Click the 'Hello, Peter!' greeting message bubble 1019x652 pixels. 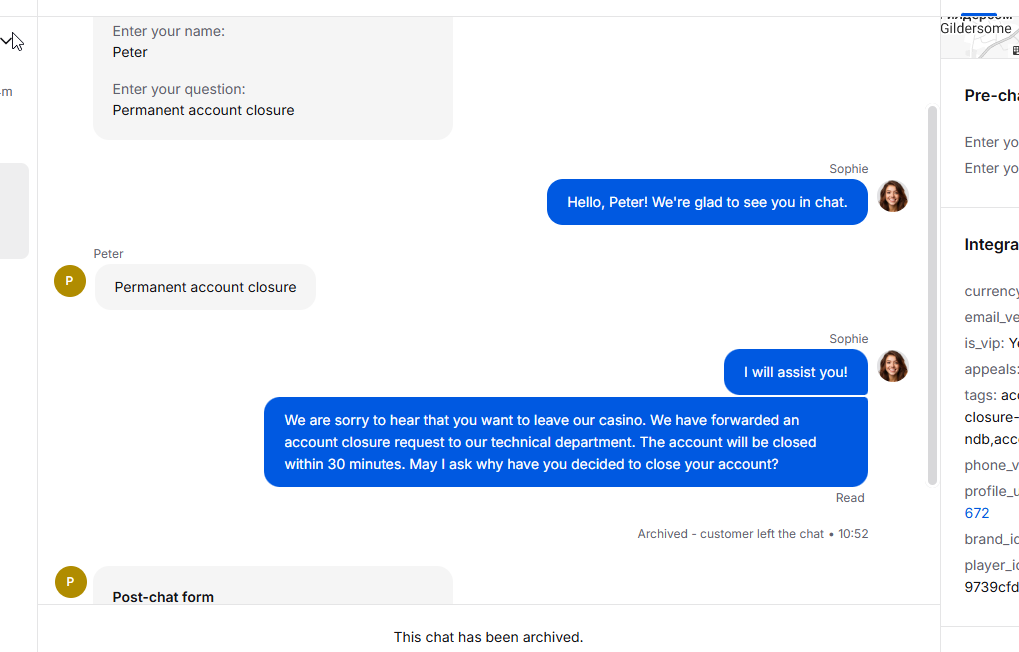click(707, 202)
